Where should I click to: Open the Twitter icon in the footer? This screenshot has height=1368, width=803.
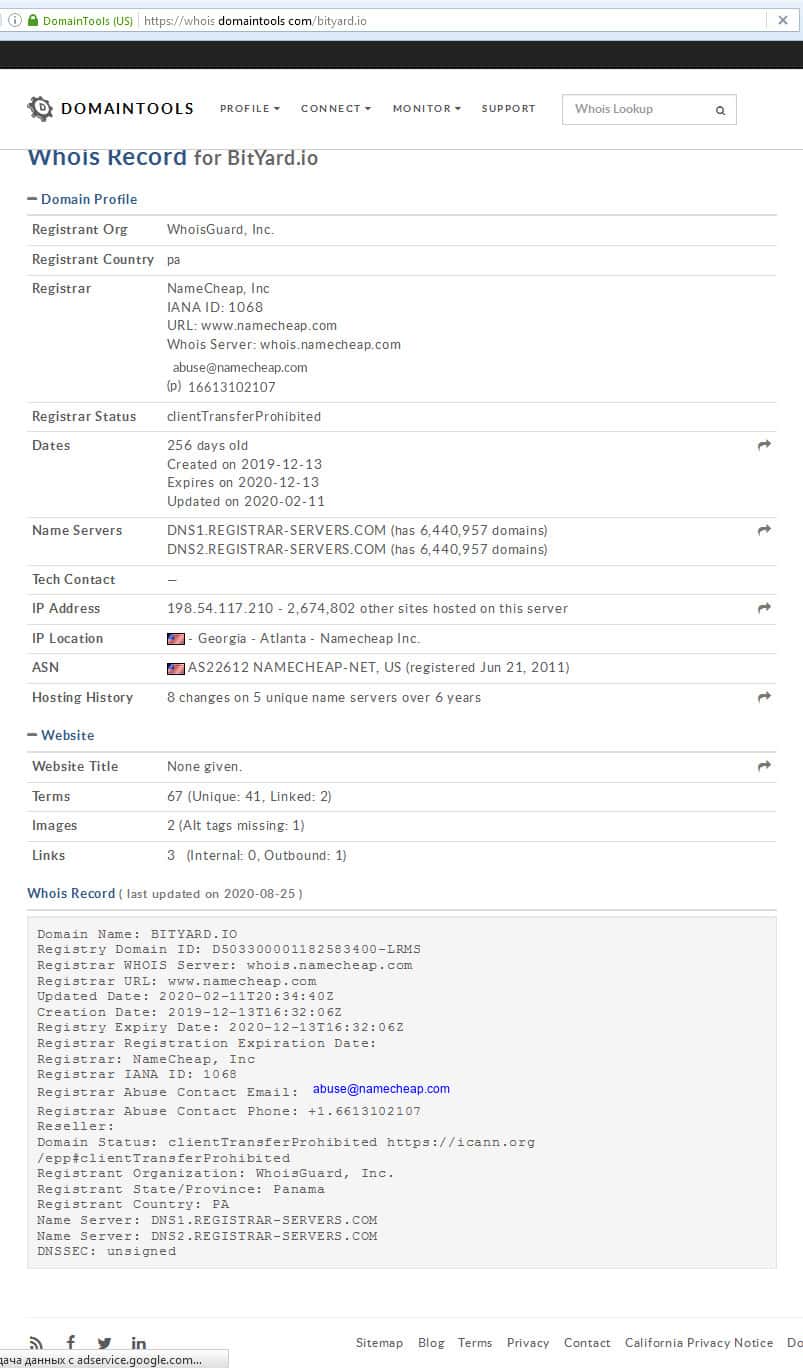coord(104,1344)
